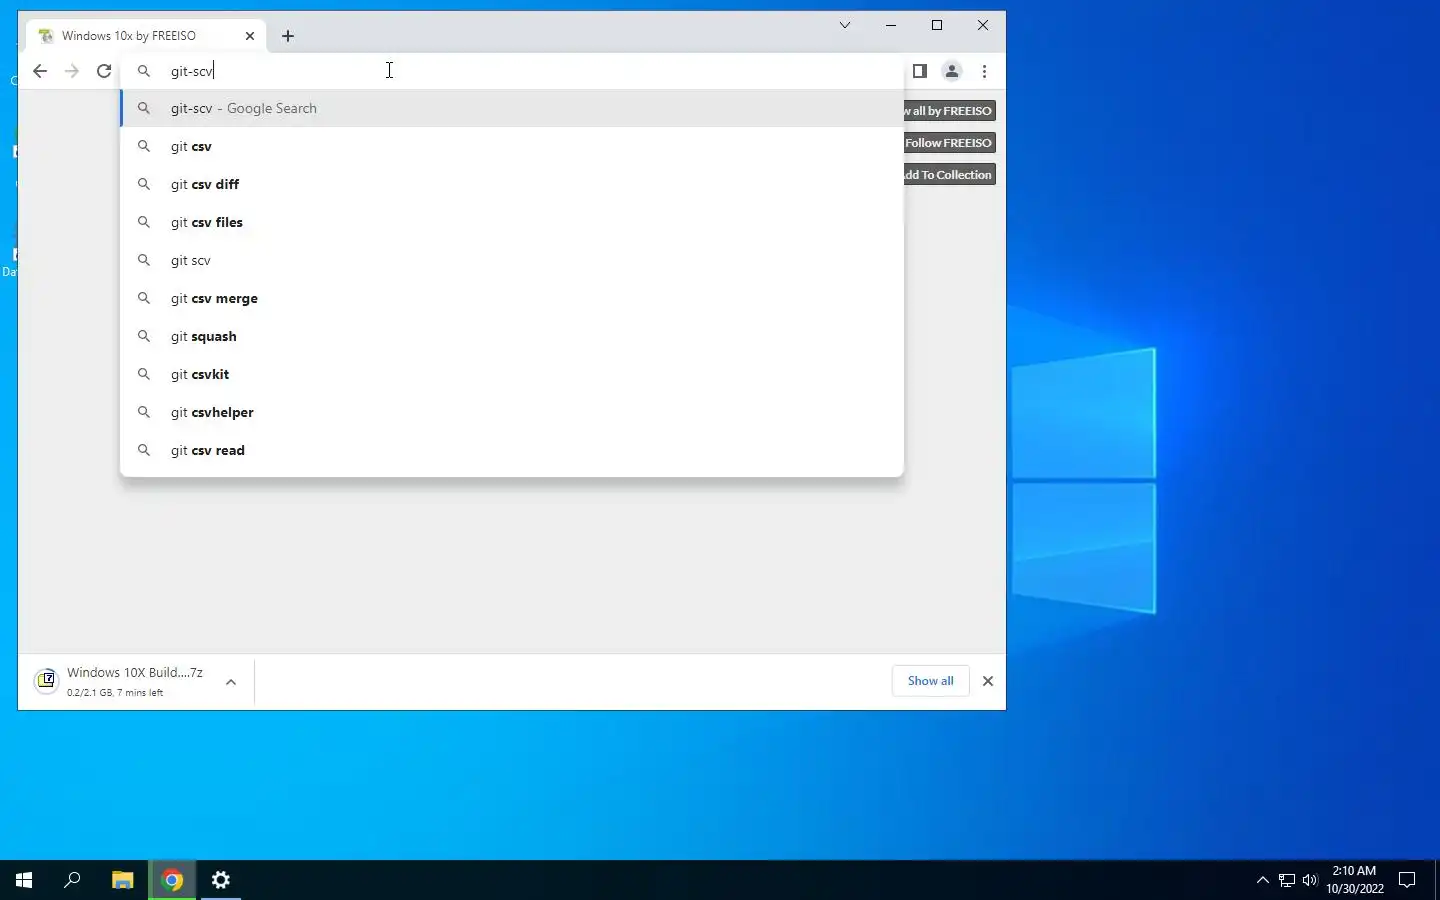Open the Chrome profile avatar menu
Image resolution: width=1440 pixels, height=900 pixels.
[x=952, y=71]
